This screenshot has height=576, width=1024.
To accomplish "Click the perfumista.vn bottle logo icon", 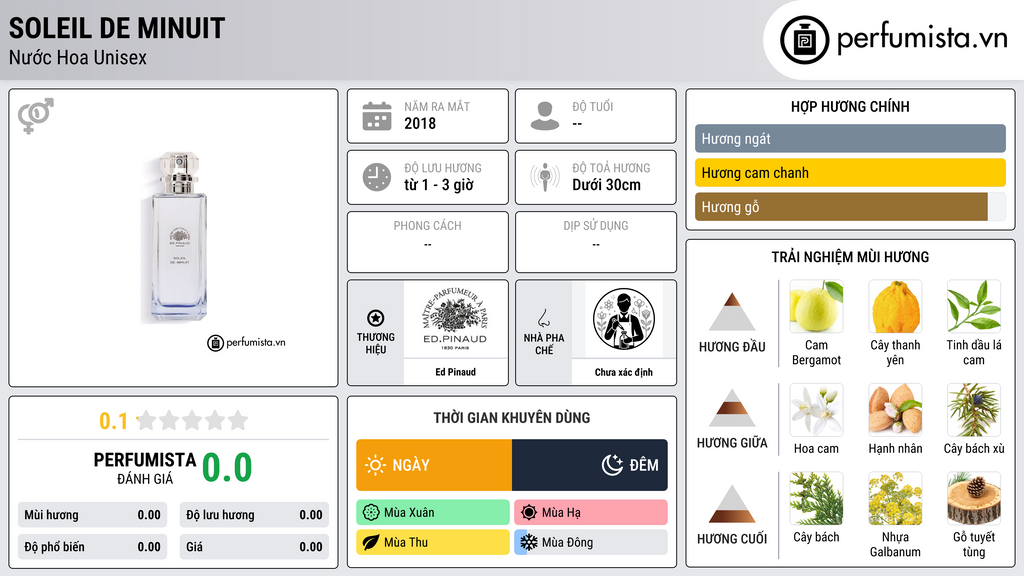I will (805, 40).
